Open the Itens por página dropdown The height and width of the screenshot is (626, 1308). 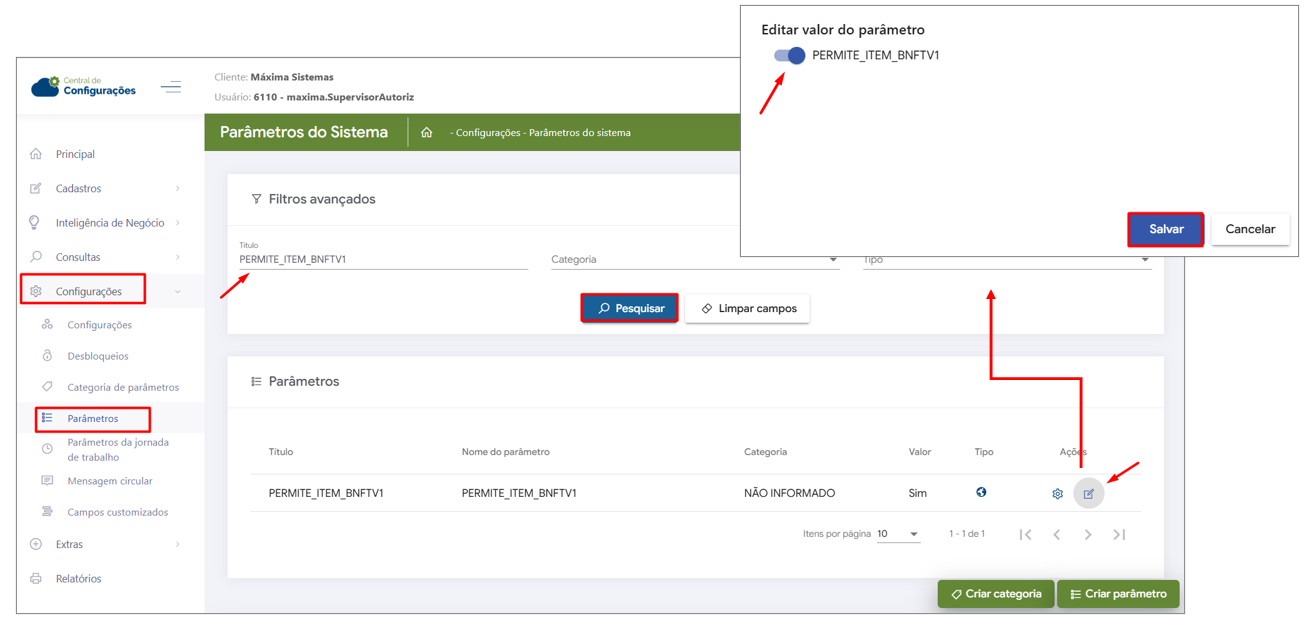pos(898,534)
